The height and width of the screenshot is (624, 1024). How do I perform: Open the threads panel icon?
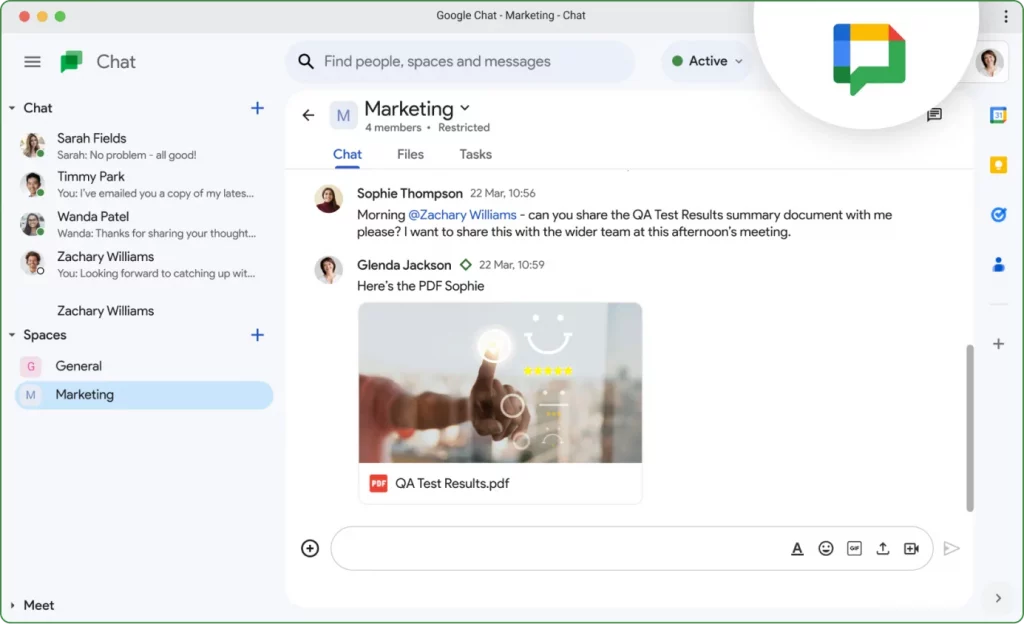[934, 115]
